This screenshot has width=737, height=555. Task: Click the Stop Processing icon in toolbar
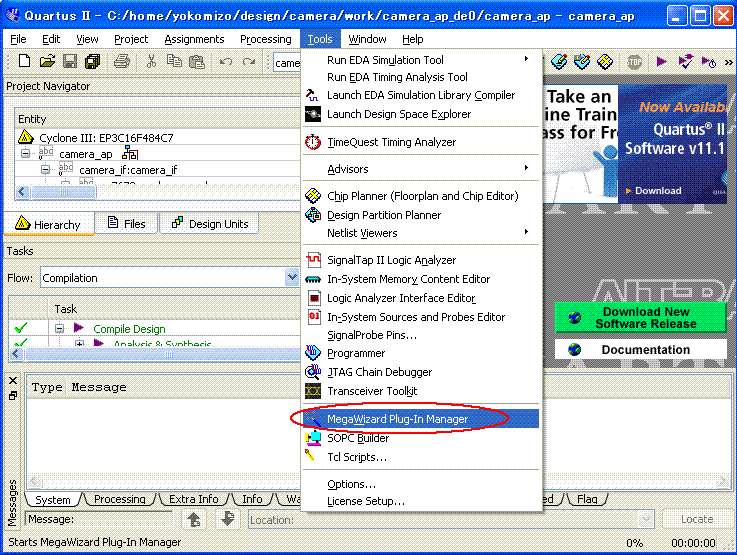coord(634,62)
